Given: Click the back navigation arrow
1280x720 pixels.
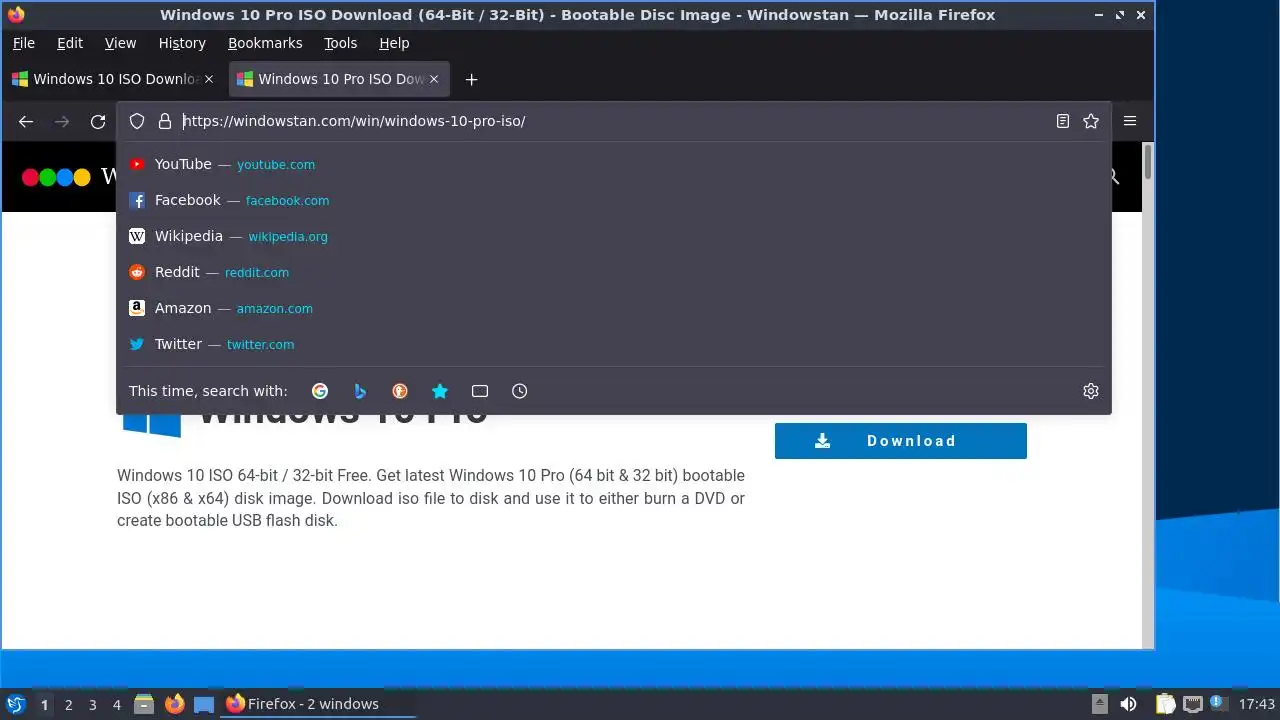Looking at the screenshot, I should pos(26,121).
